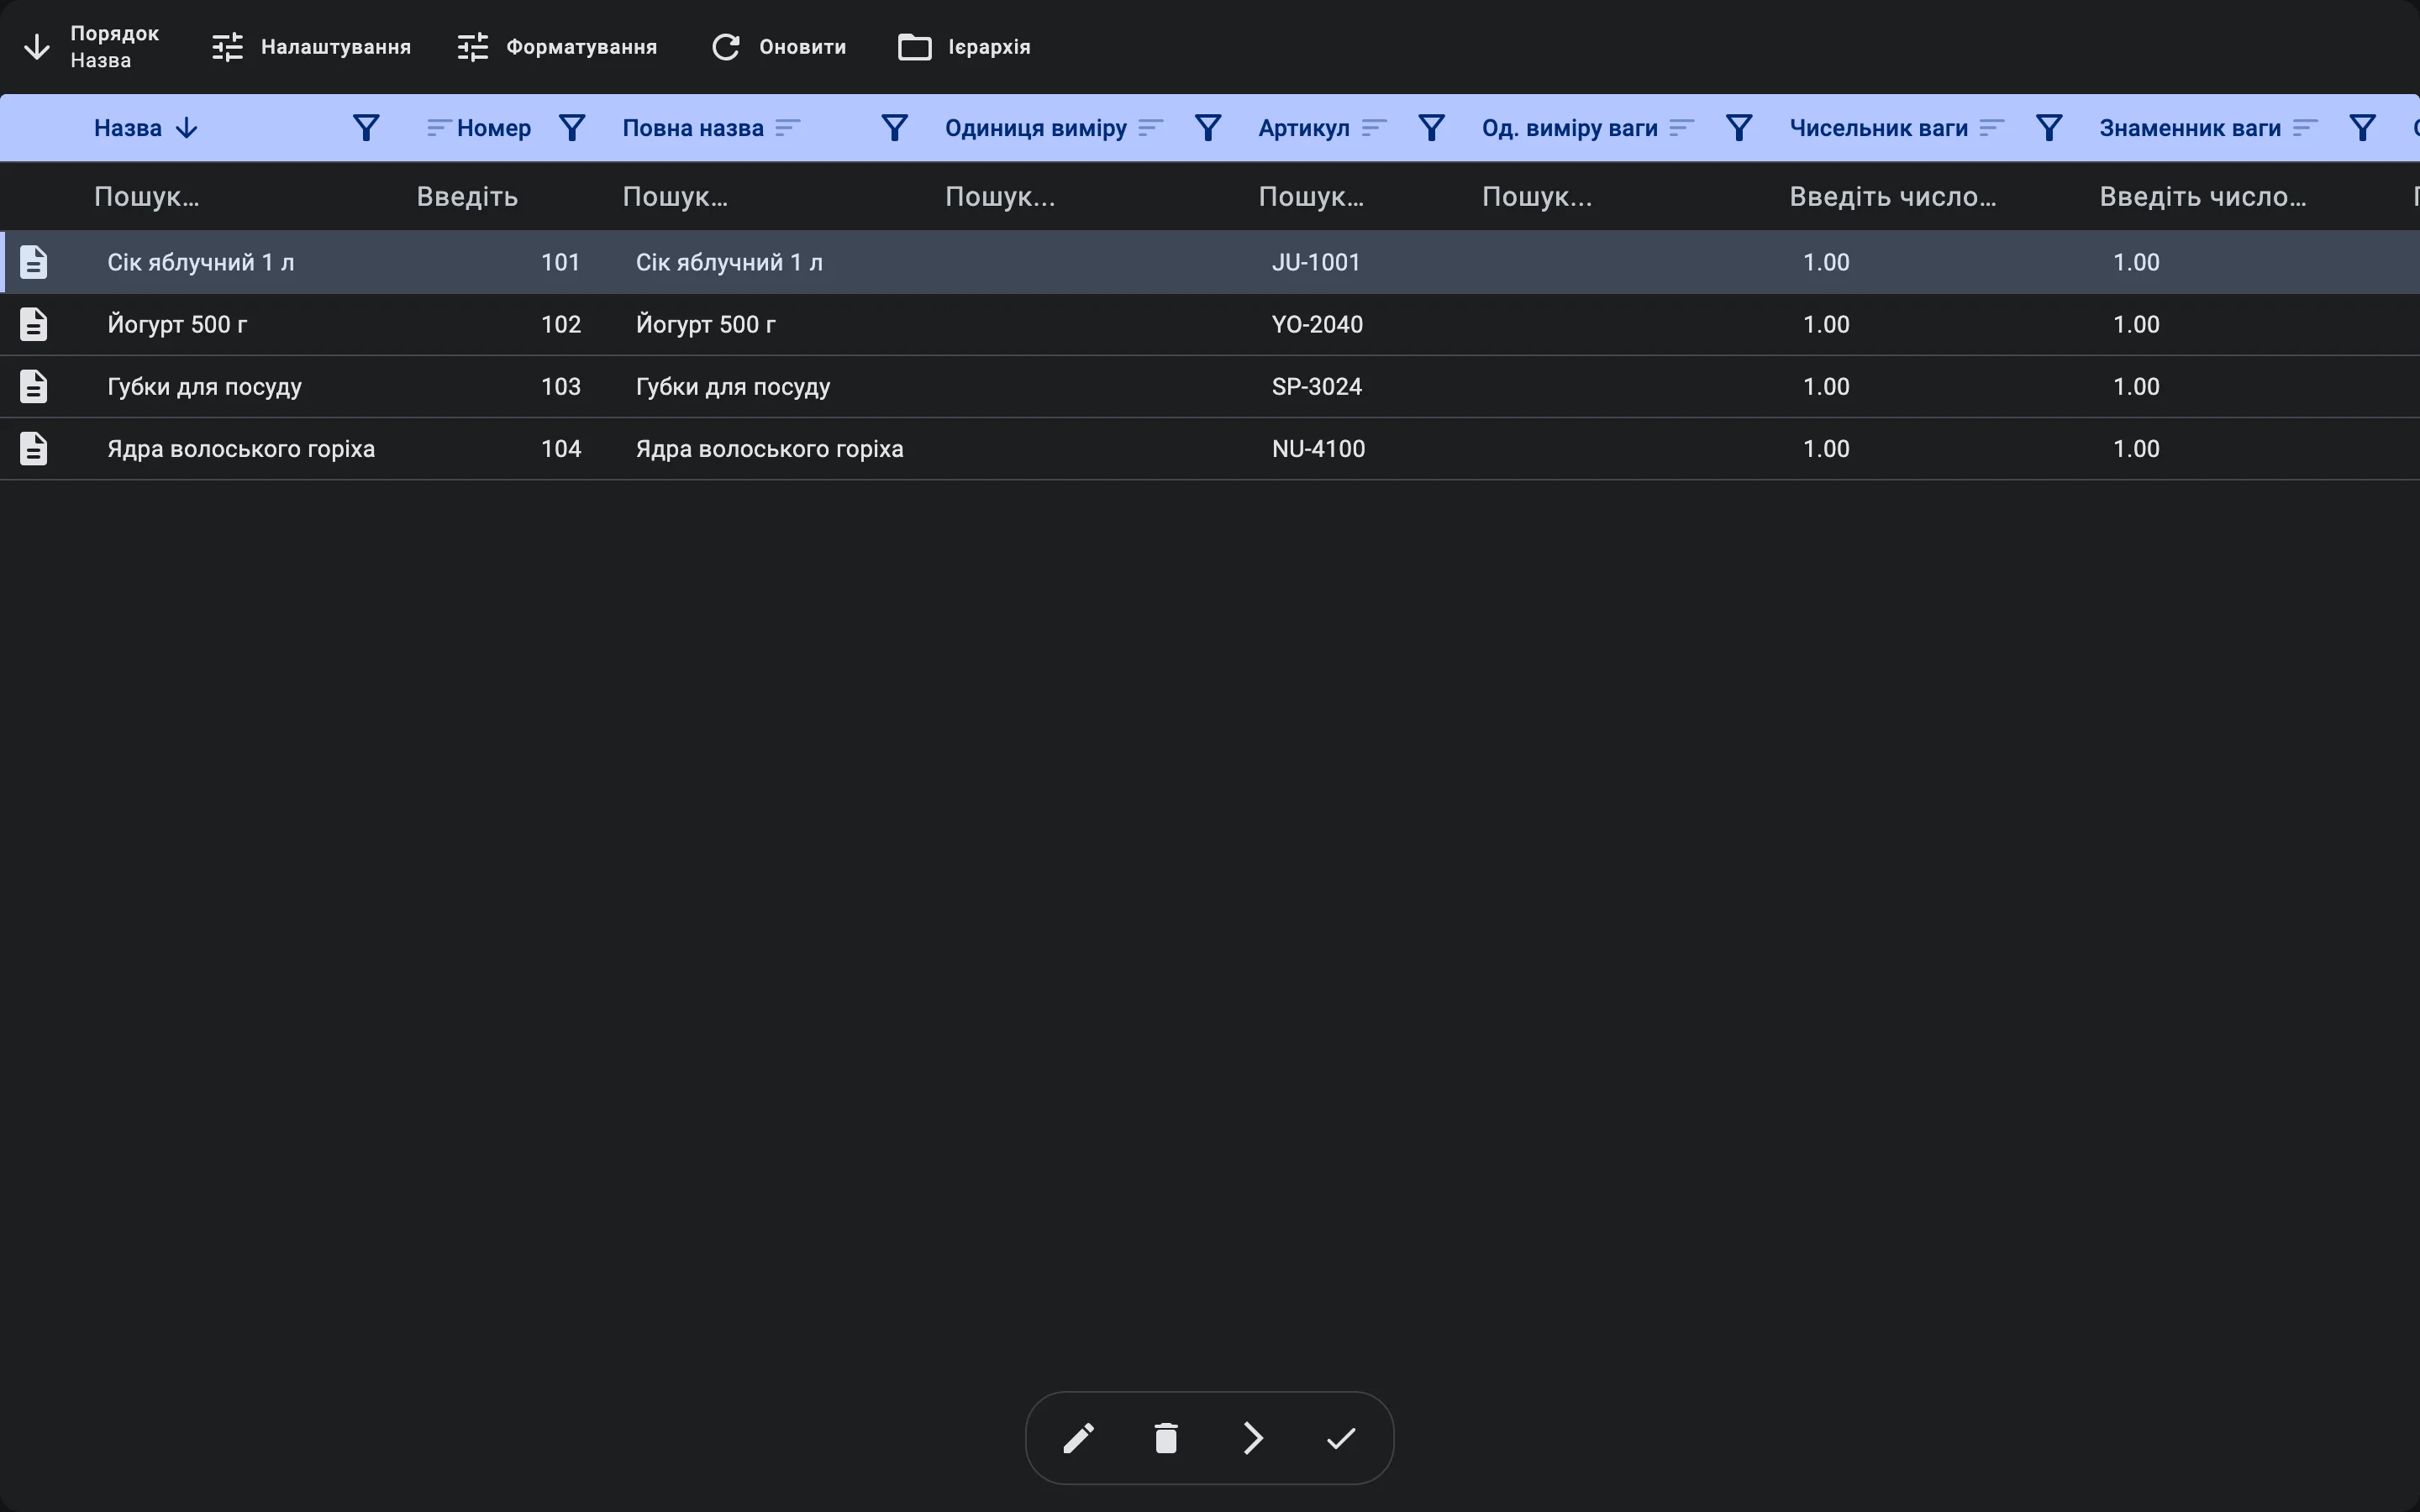This screenshot has width=2420, height=1512.
Task: Click document icon of Сік яблучний row
Action: 34,262
